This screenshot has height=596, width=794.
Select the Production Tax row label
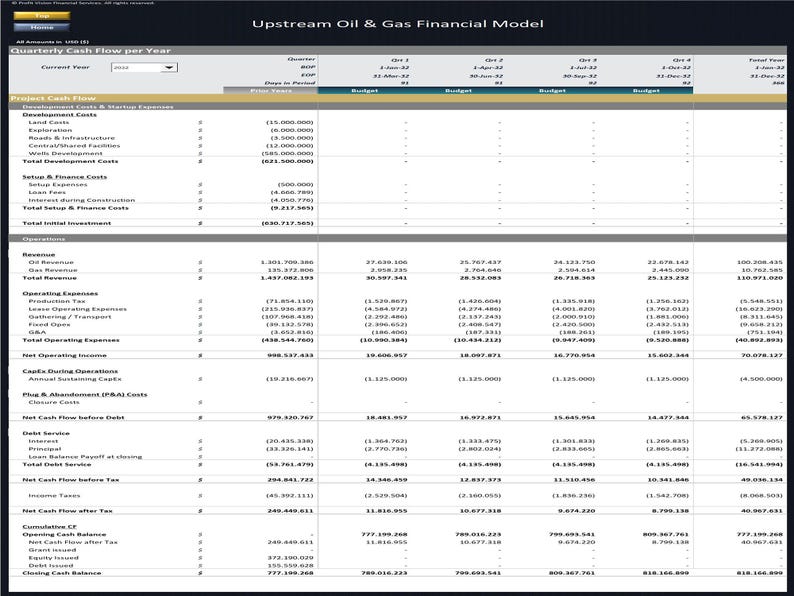(x=57, y=301)
